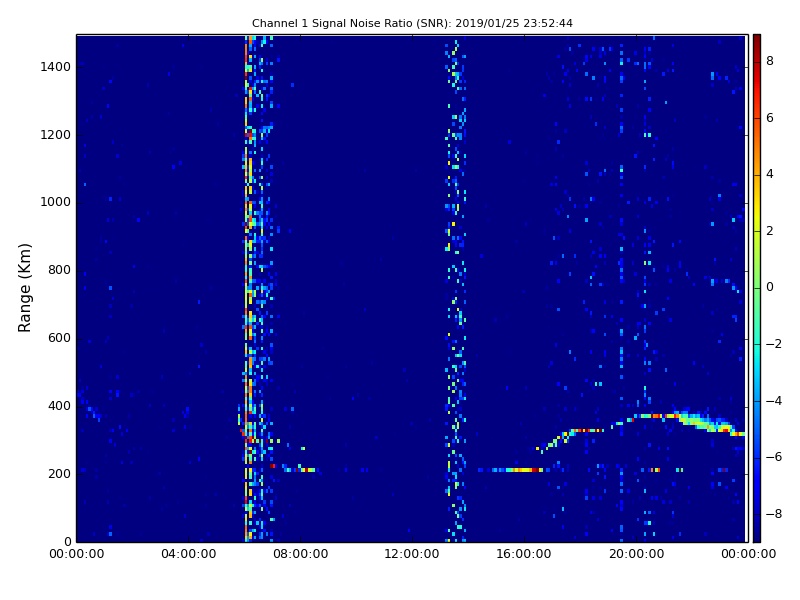Click the colorbar value −6 label

click(x=774, y=457)
